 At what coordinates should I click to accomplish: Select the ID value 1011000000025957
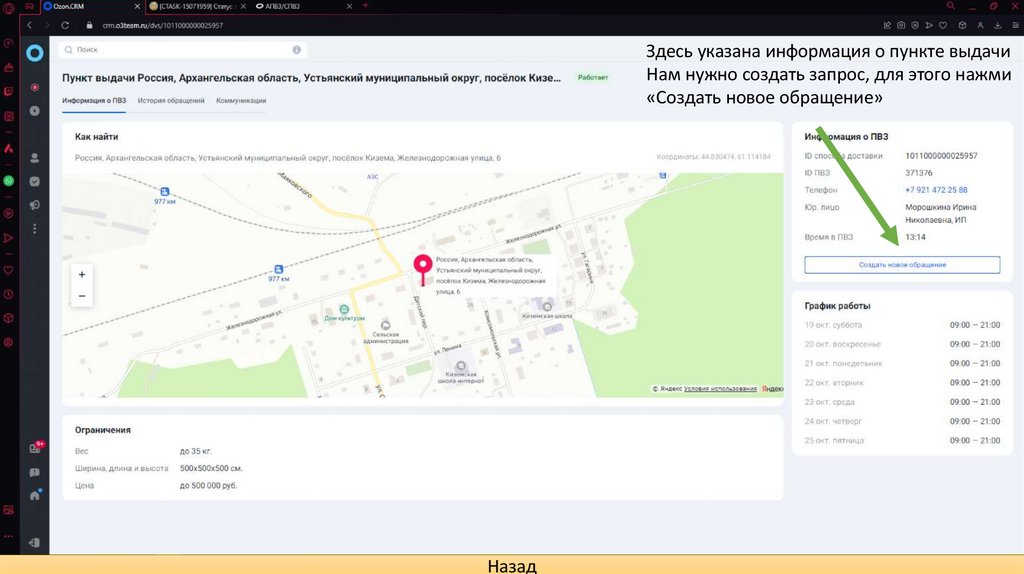click(x=941, y=156)
